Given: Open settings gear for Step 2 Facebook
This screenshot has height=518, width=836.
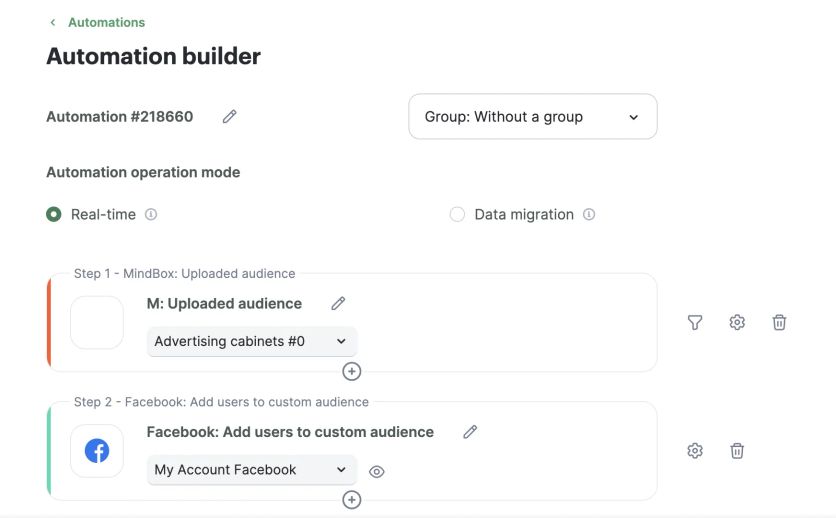Looking at the screenshot, I should pos(695,451).
